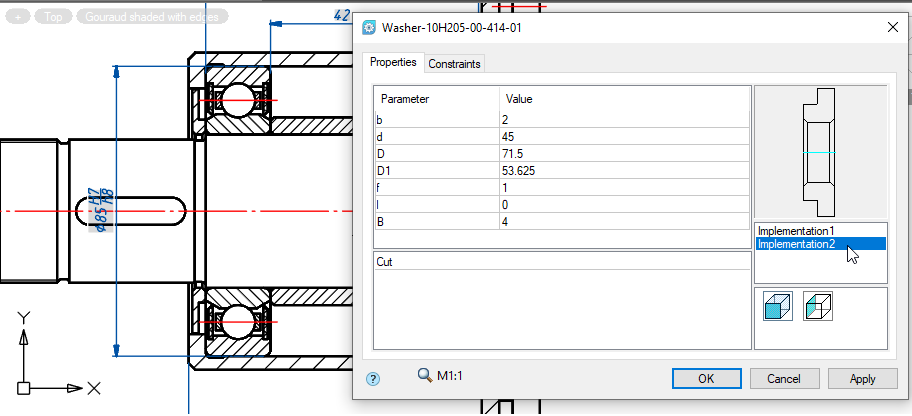
Task: Open the Top view viewport control
Action: tap(53, 17)
